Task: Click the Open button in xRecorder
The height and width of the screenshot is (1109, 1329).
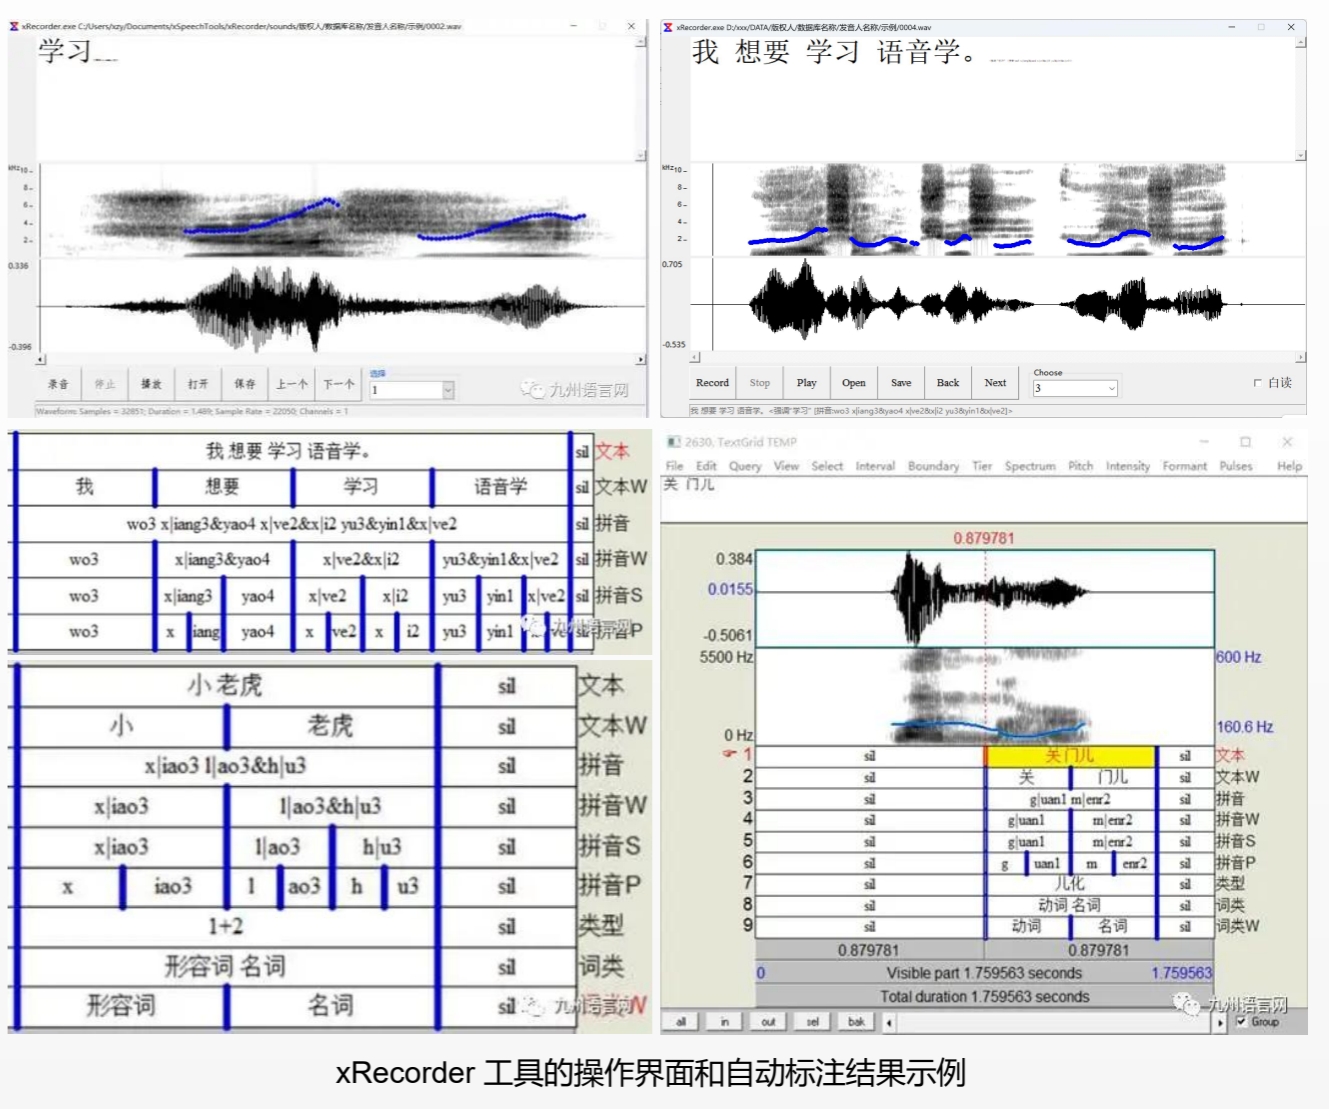Action: (x=853, y=383)
